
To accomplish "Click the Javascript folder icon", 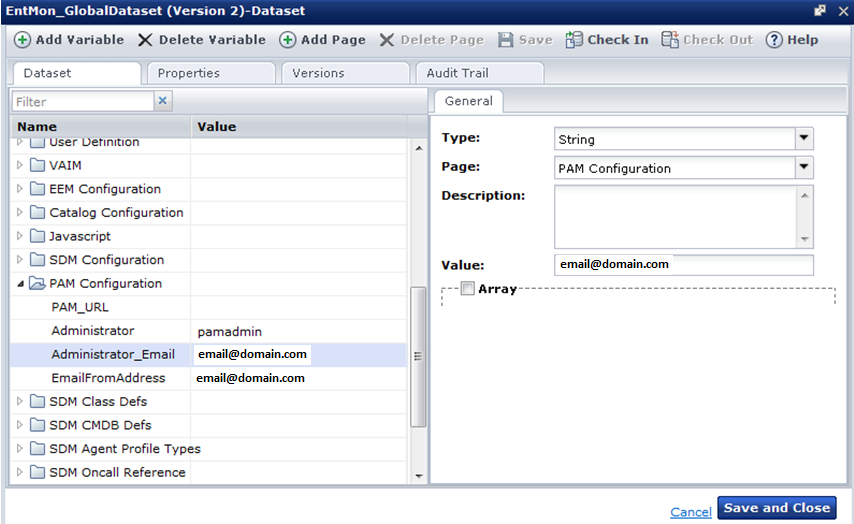I will click(37, 236).
